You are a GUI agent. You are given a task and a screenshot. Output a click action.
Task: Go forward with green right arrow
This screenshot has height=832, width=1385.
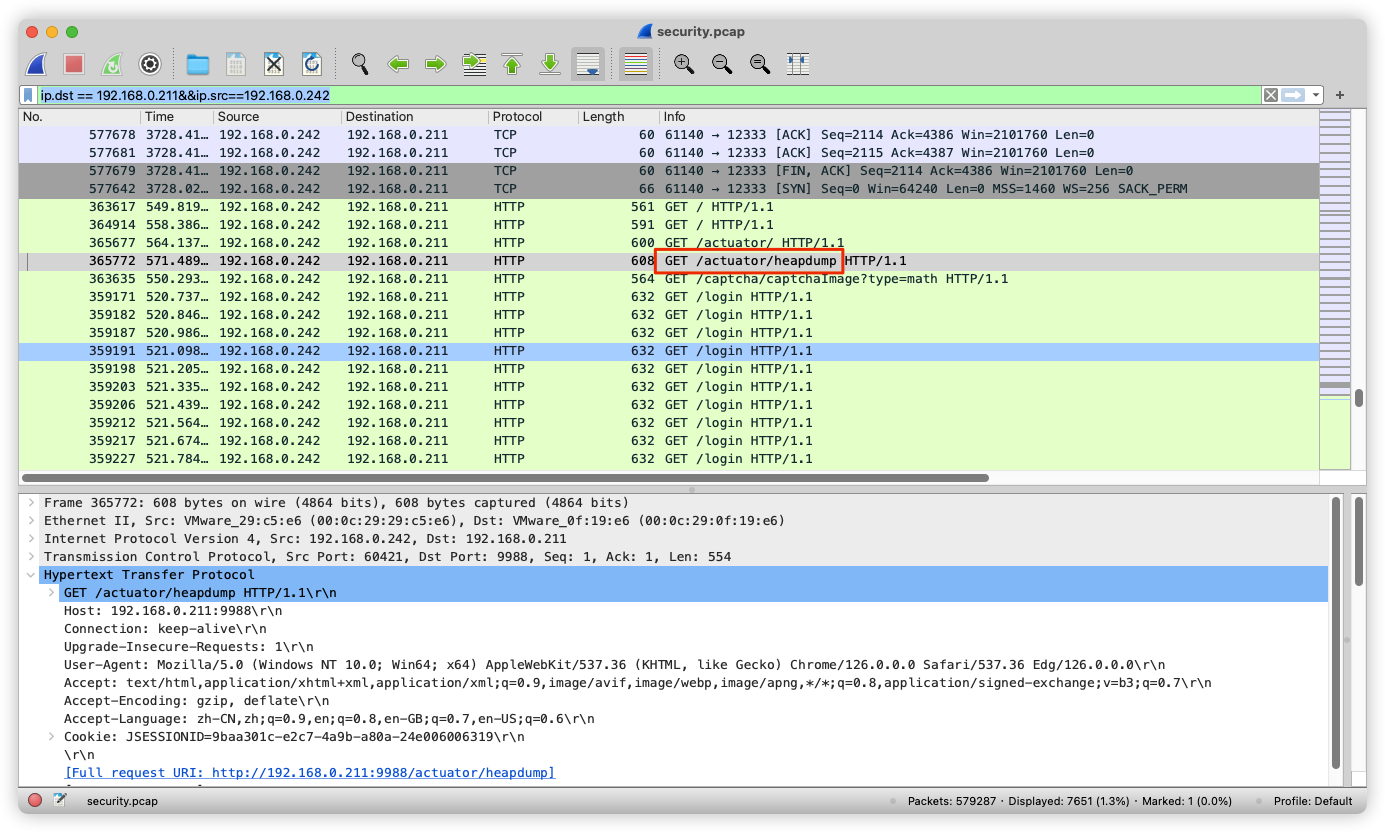[436, 65]
